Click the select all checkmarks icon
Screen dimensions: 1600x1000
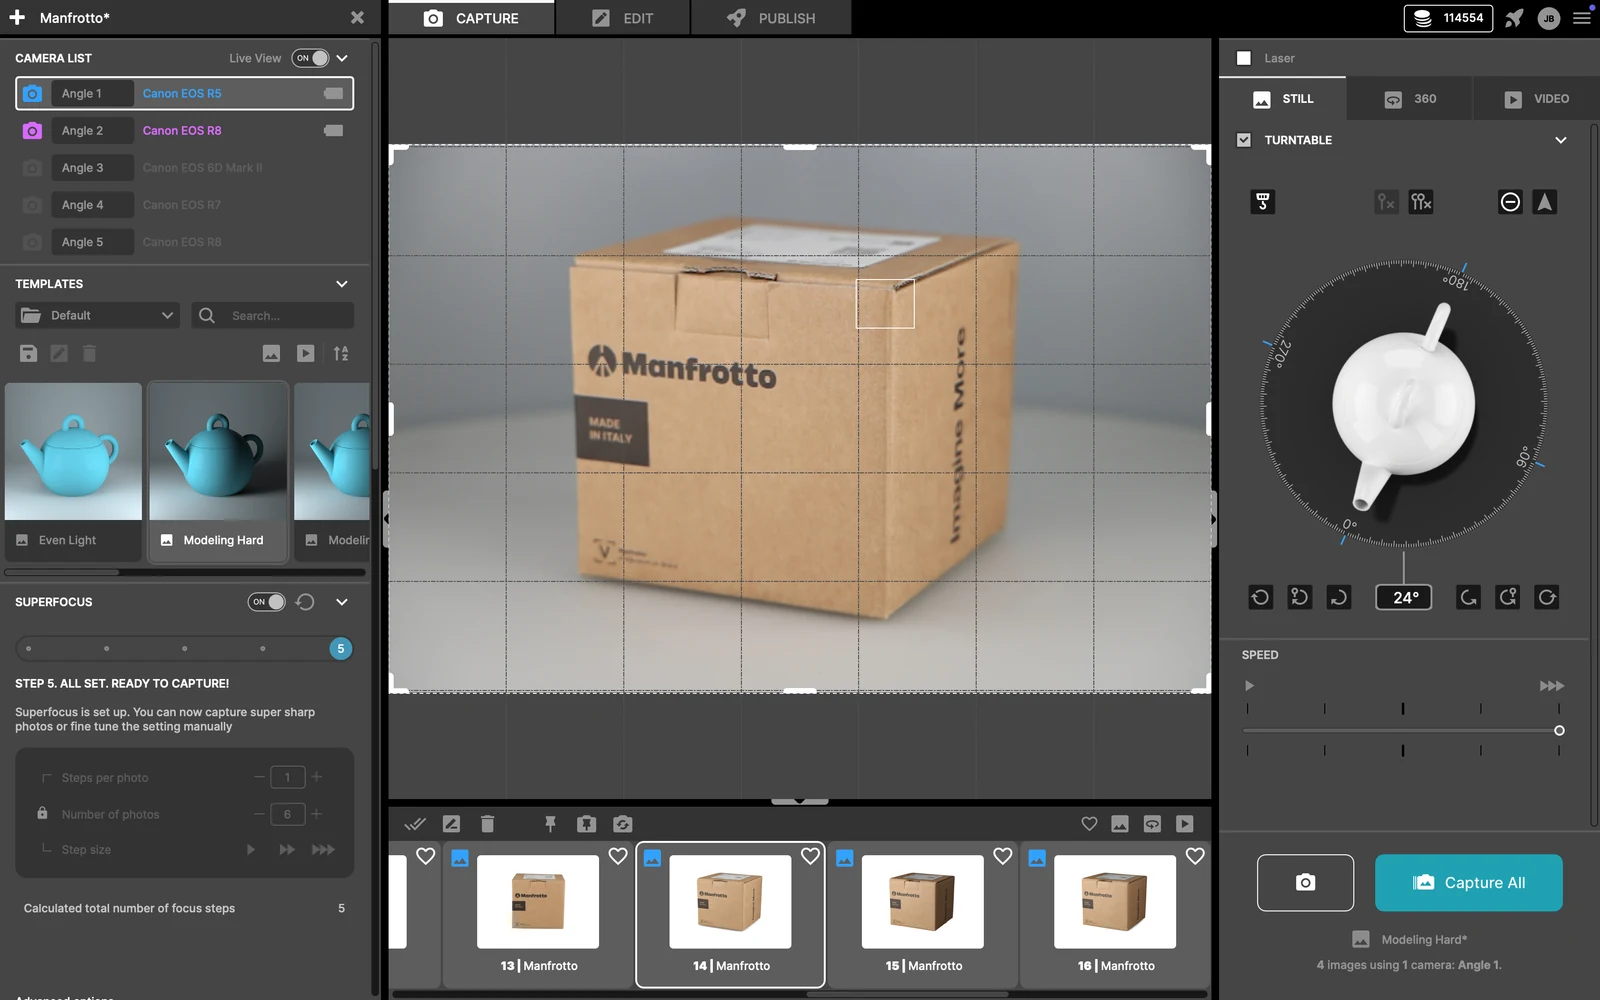pos(415,824)
